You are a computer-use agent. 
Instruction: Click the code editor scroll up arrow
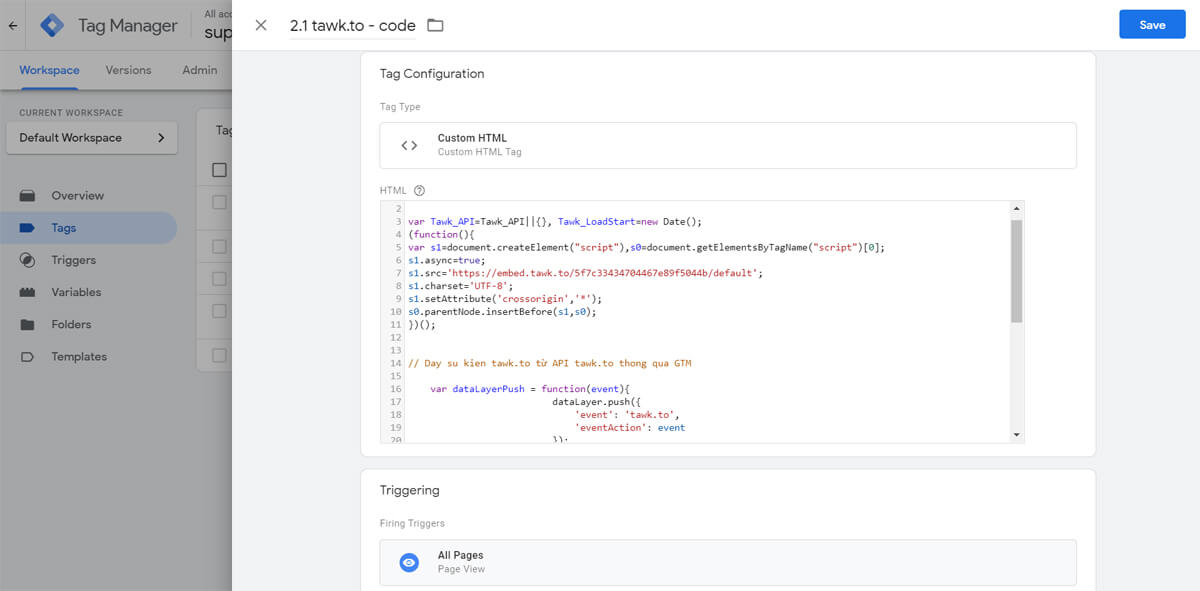coord(1017,208)
